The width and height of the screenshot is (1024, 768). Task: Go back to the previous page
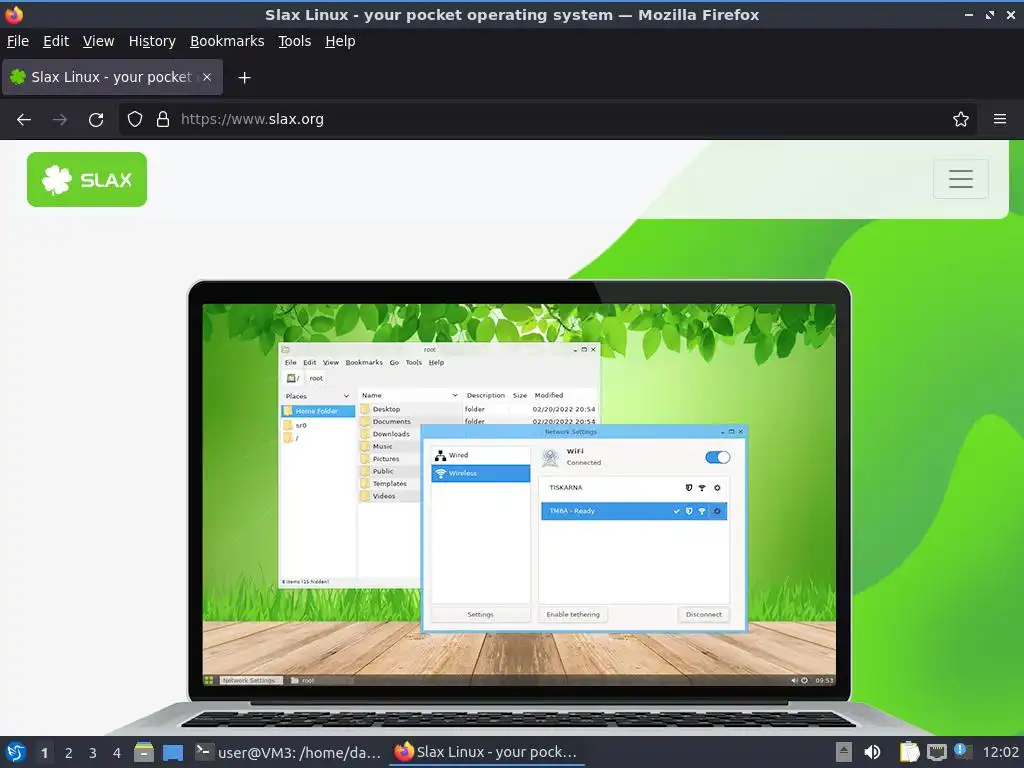(x=24, y=120)
